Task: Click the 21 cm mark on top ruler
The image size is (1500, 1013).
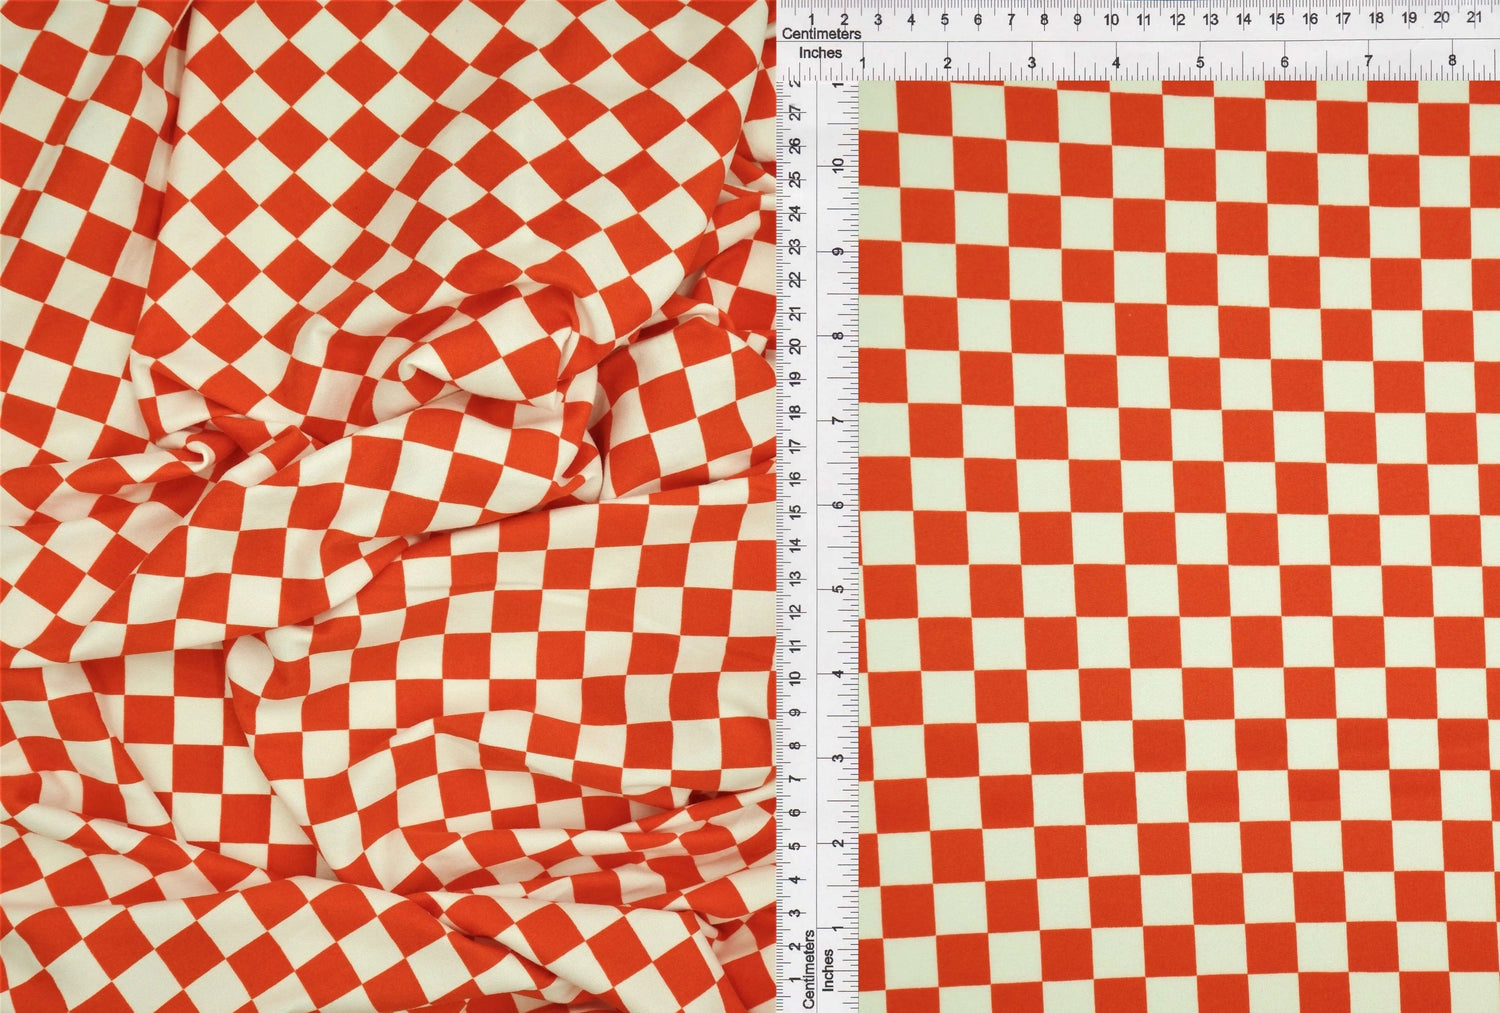Action: 1474,18
